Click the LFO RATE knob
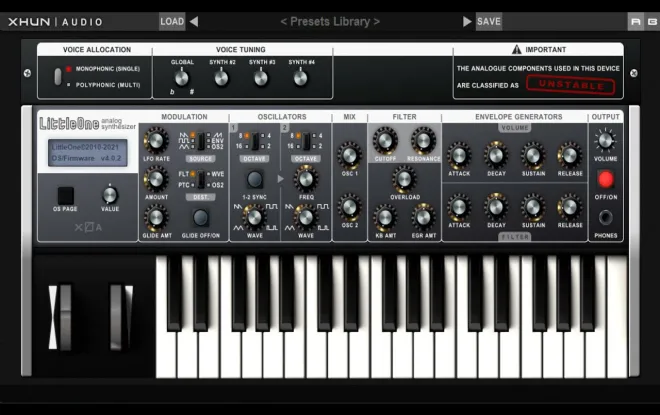 point(156,141)
